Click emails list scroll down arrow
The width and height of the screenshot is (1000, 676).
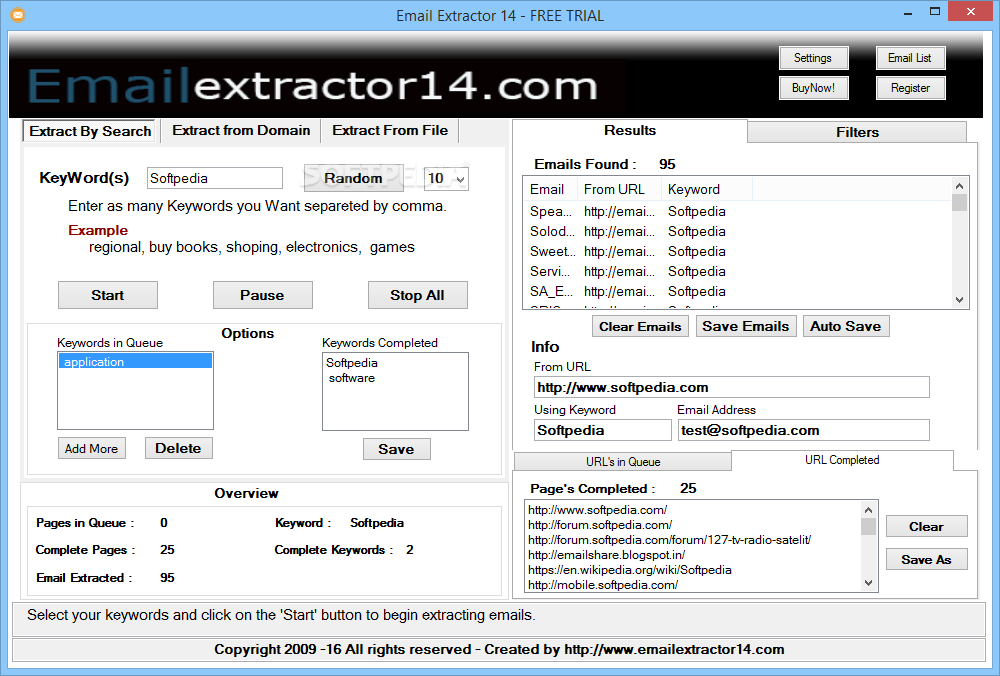point(959,300)
